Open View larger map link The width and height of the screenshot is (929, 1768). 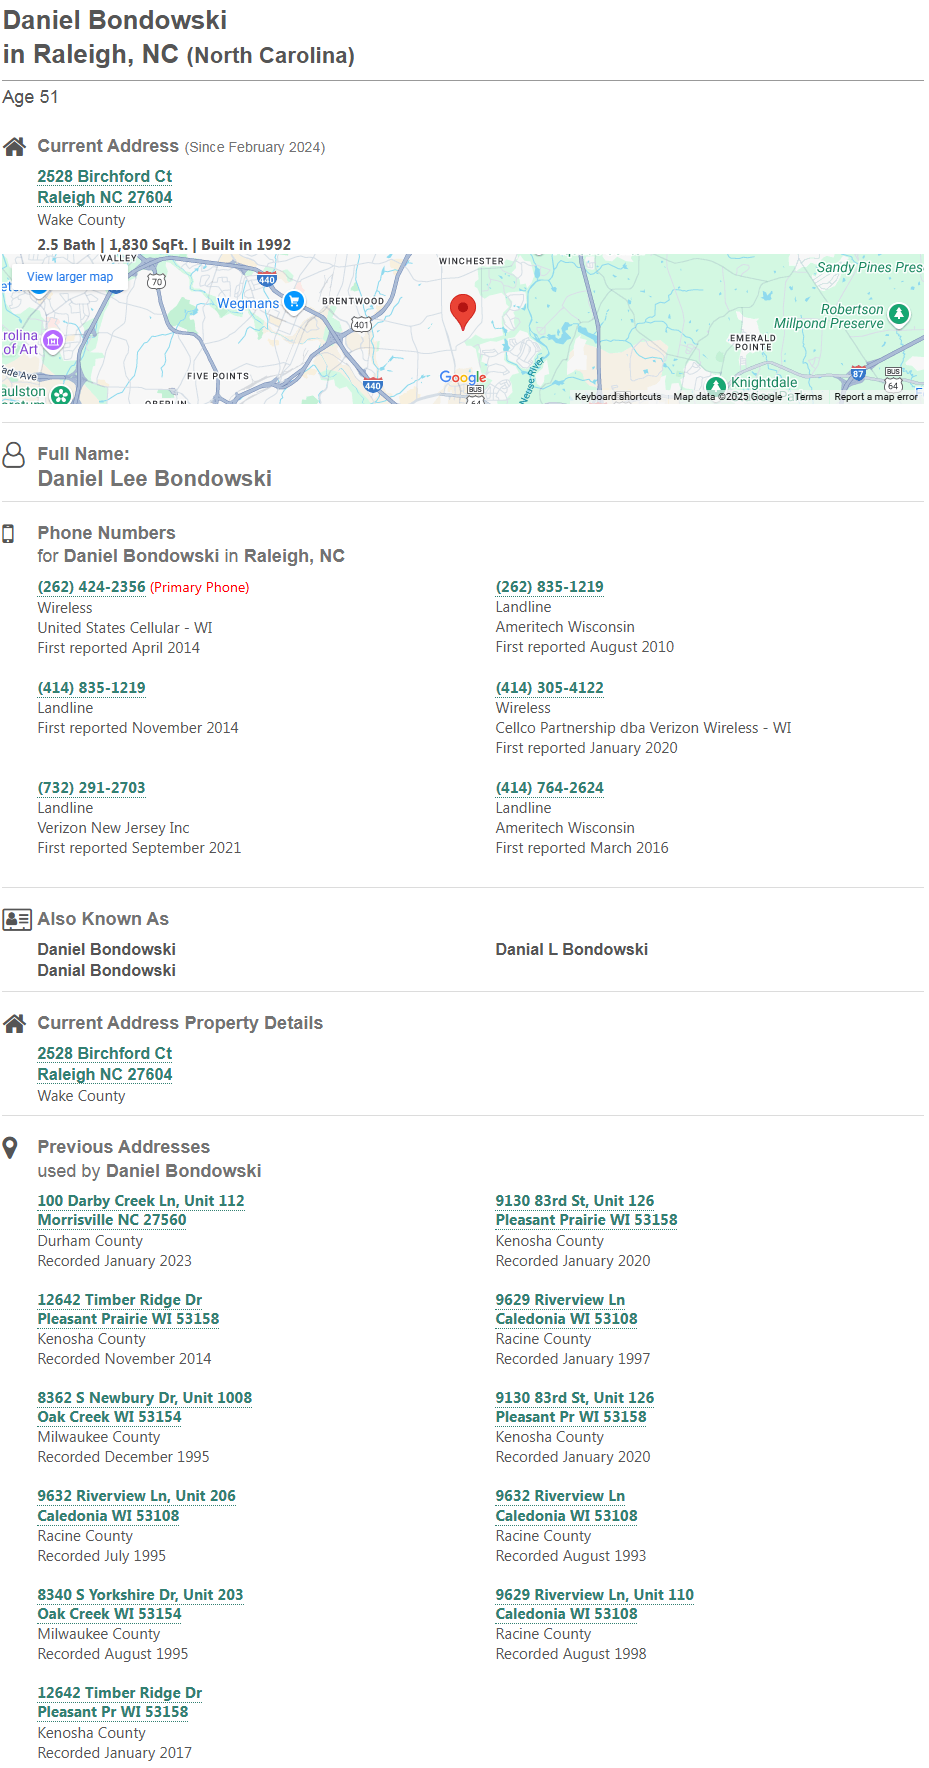(70, 277)
